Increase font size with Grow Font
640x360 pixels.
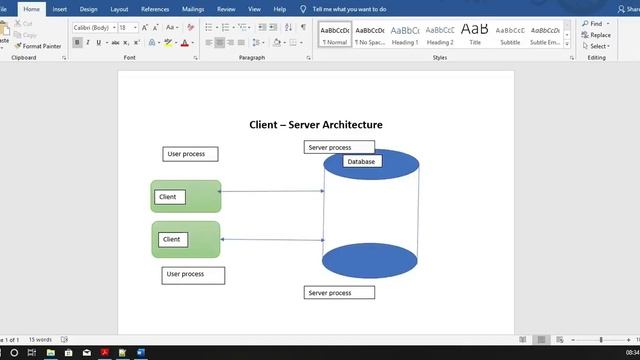pyautogui.click(x=144, y=28)
